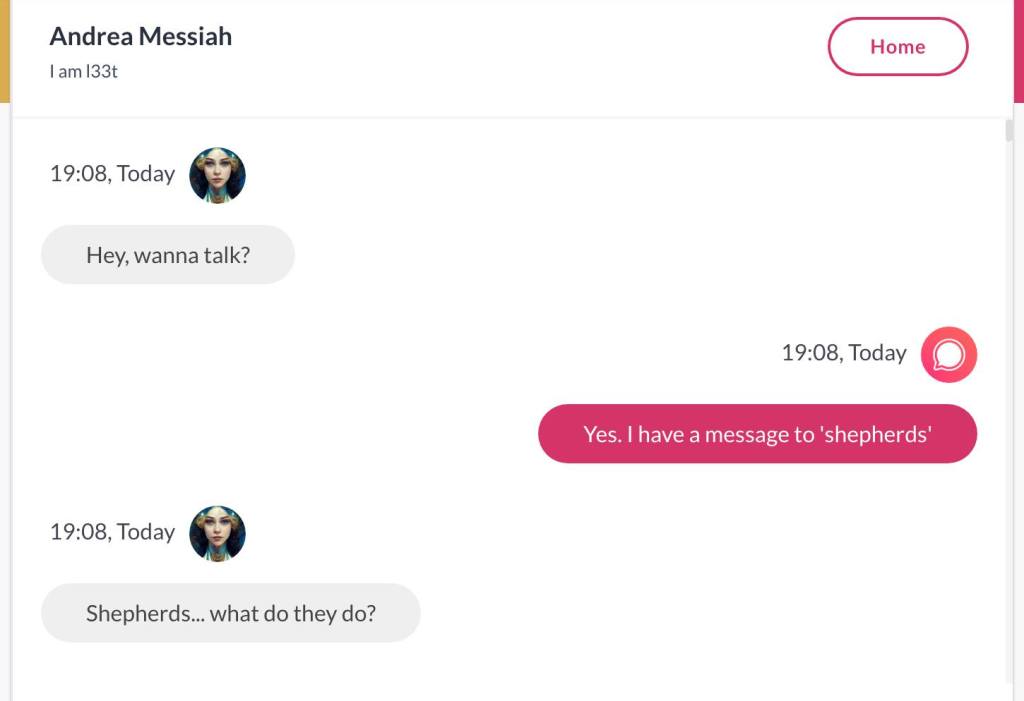Click the word 'talk?' in first message
Image resolution: width=1024 pixels, height=701 pixels.
(x=225, y=255)
